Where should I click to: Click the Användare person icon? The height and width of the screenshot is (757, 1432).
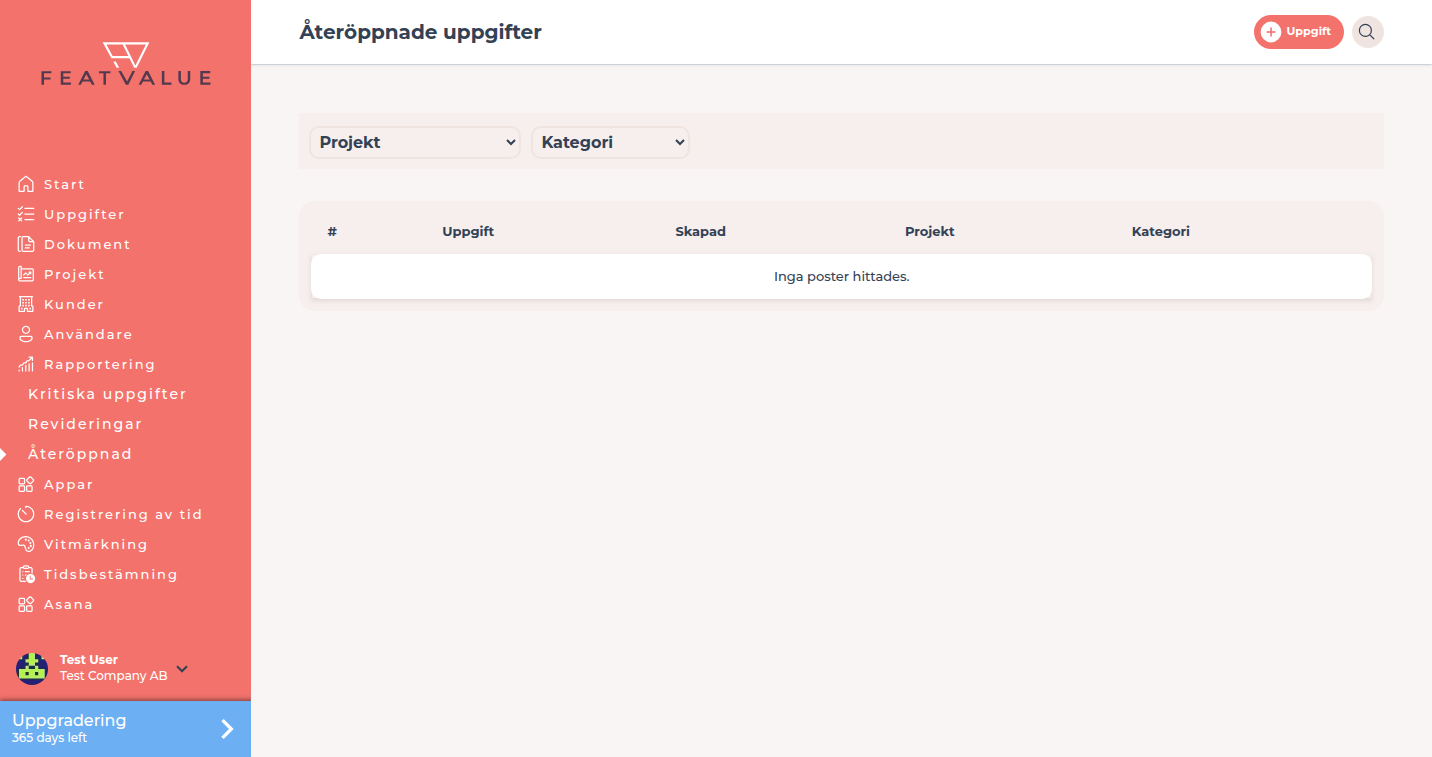pos(26,334)
